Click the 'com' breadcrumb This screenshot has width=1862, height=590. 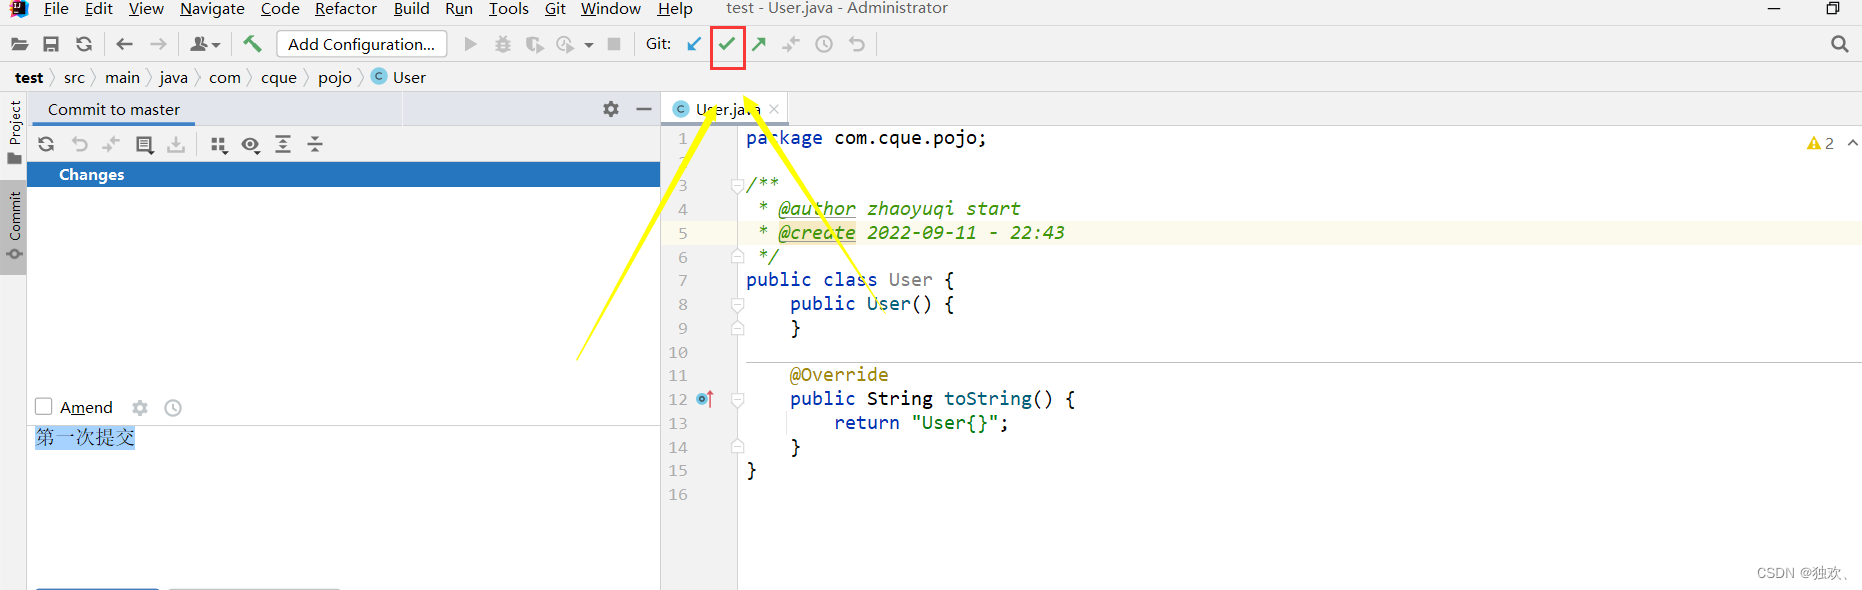tap(225, 78)
